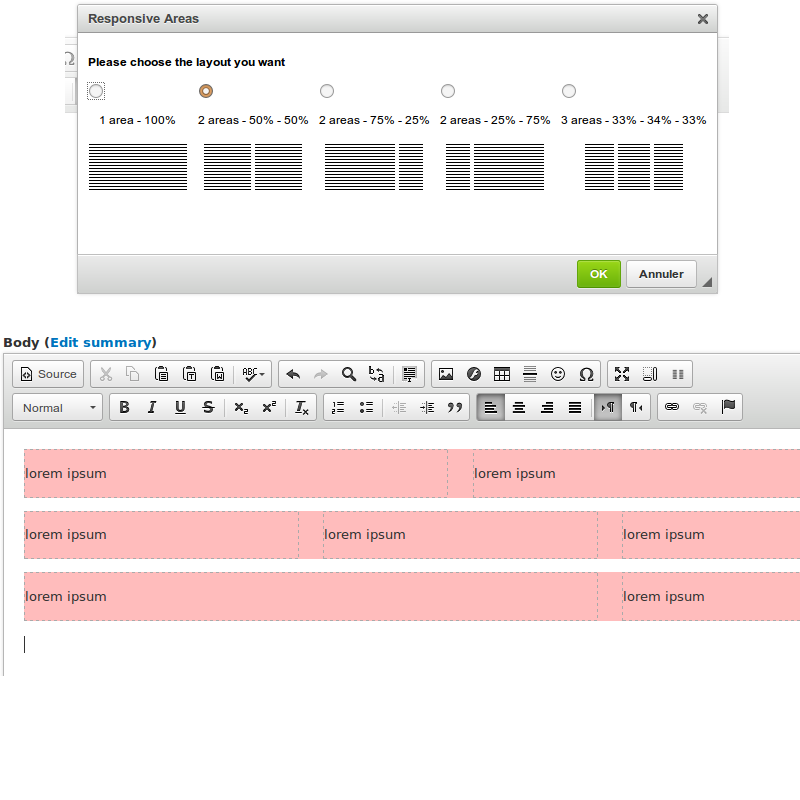This screenshot has width=800, height=800.
Task: Expand the spell check dropdown
Action: (262, 374)
